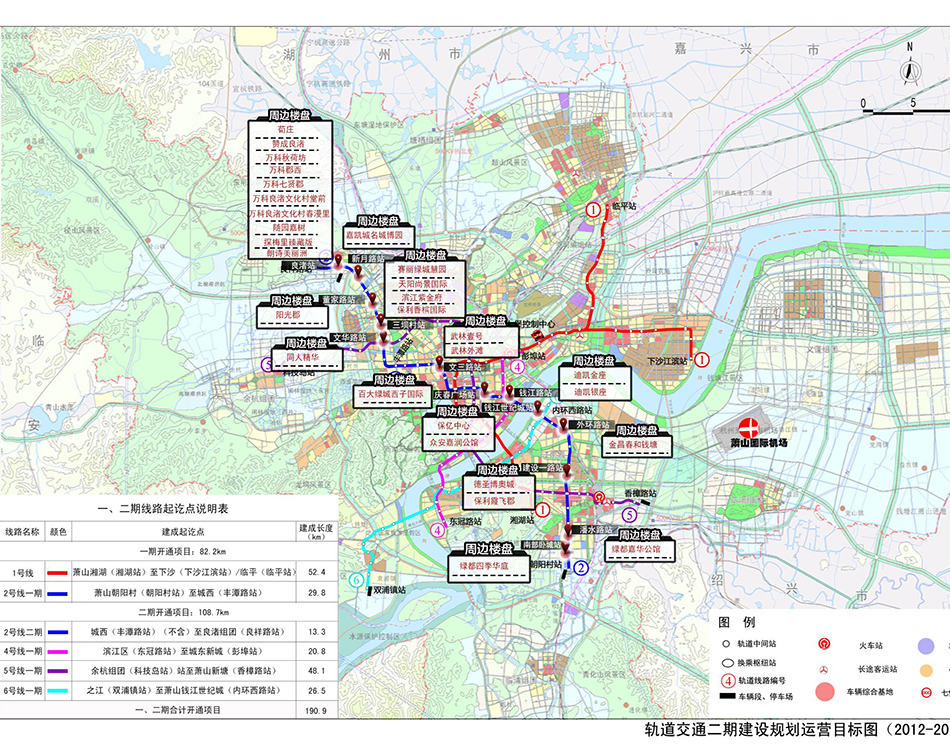Click the 武林壹号 property entry
Screen dimensions: 950x745
click(x=467, y=336)
